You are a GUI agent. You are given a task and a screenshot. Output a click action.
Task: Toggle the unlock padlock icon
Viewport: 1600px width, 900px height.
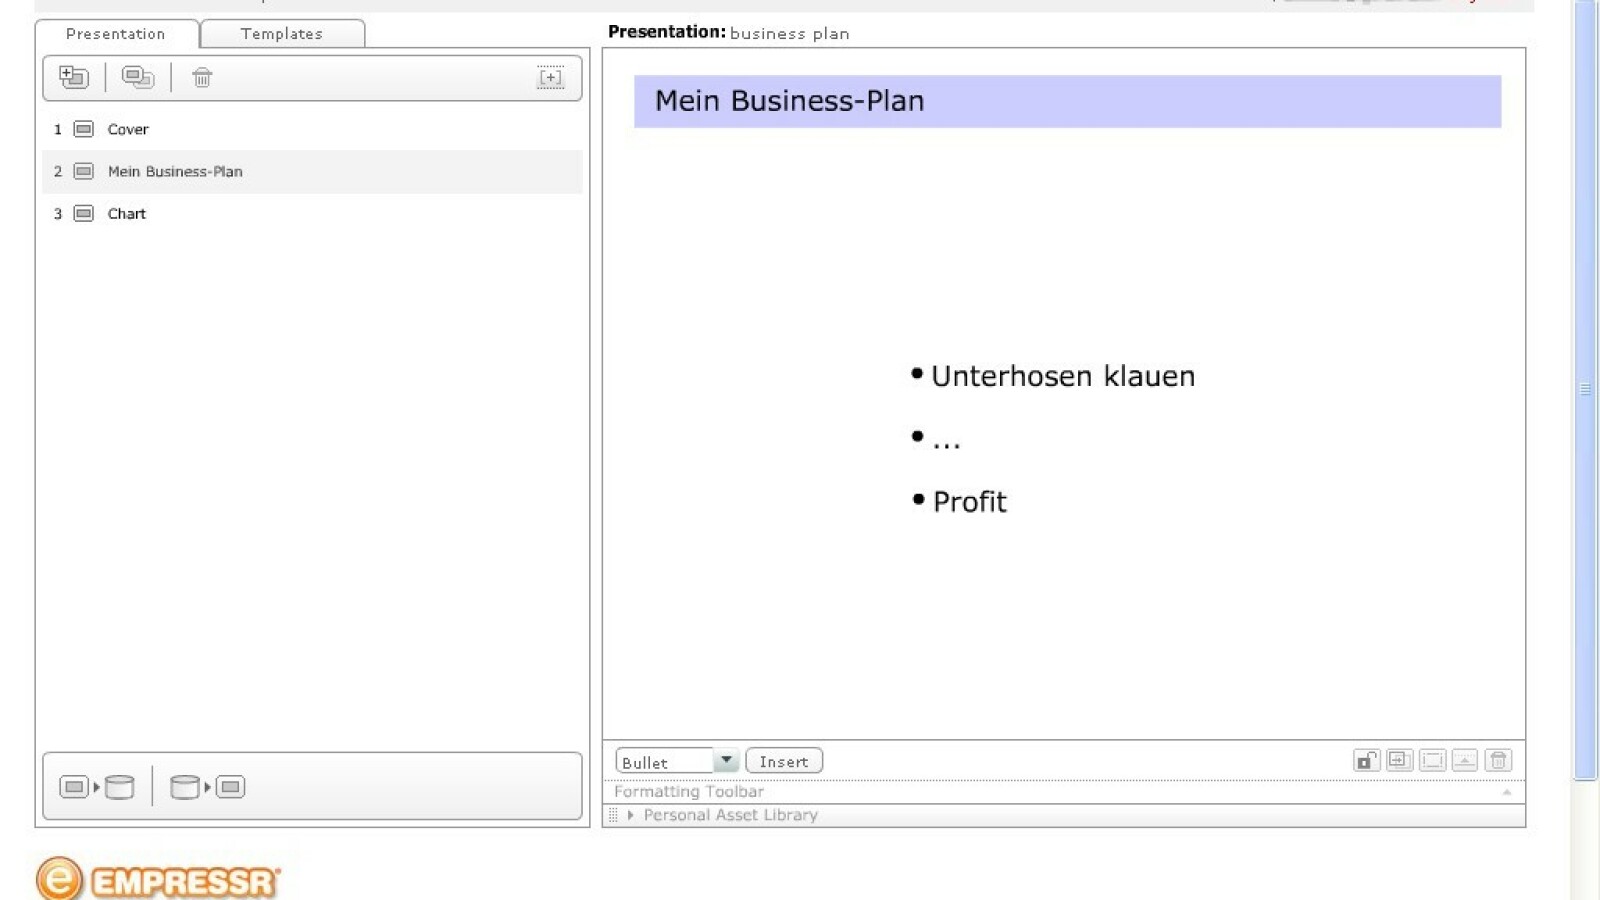[x=1366, y=761]
